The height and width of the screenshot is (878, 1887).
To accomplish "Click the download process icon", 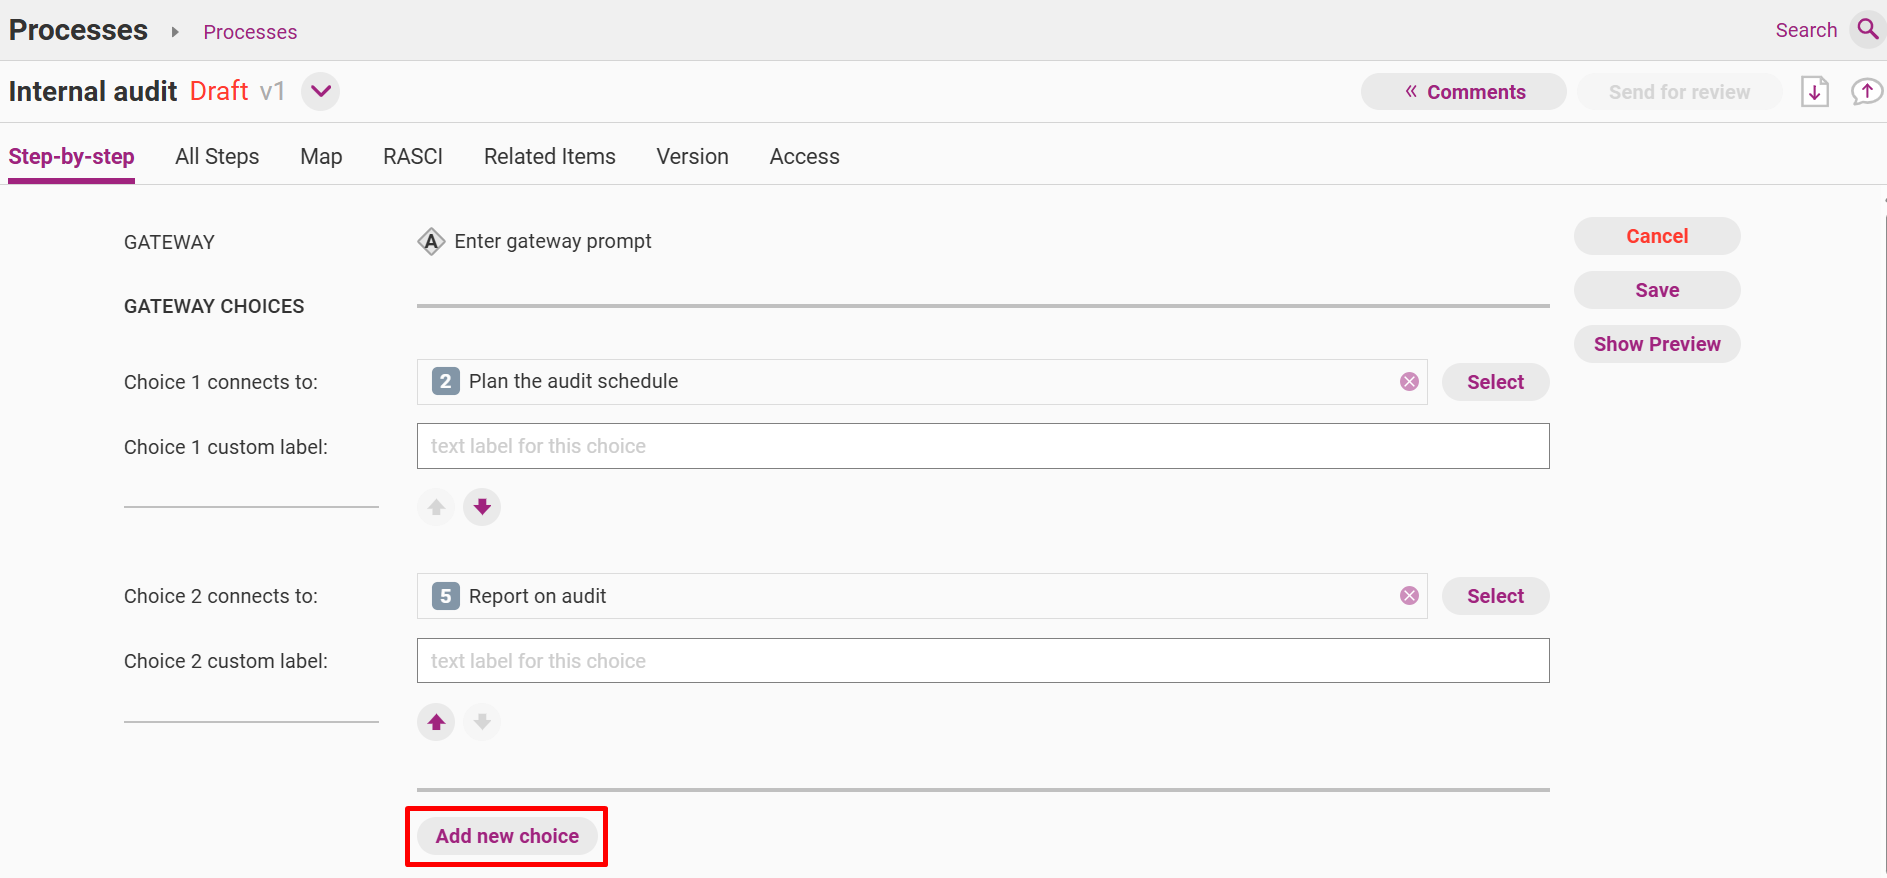I will tap(1815, 92).
